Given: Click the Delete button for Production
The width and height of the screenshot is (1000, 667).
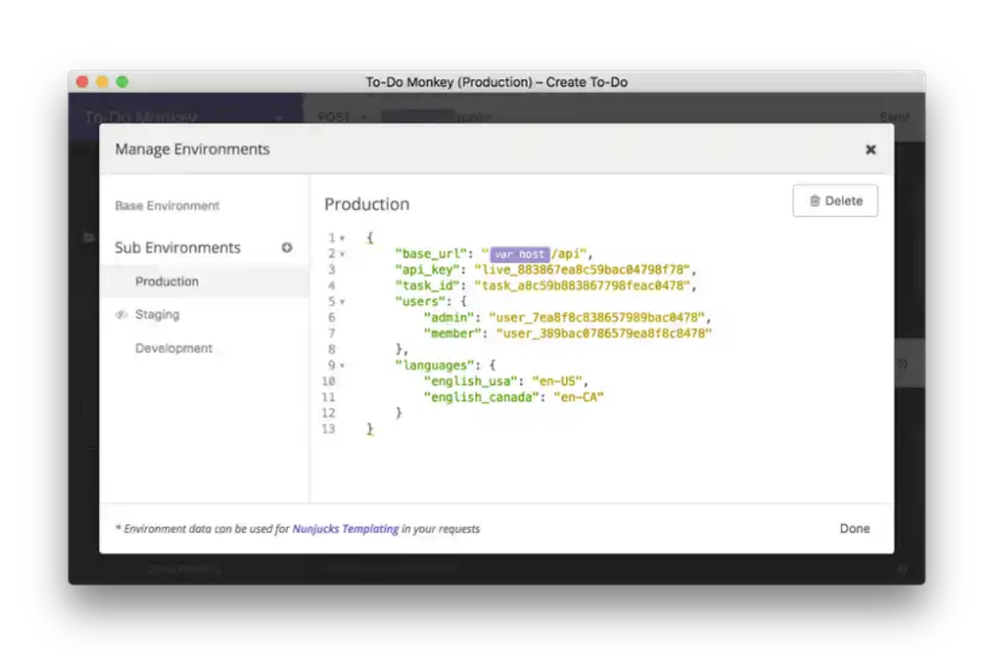Looking at the screenshot, I should click(x=835, y=201).
